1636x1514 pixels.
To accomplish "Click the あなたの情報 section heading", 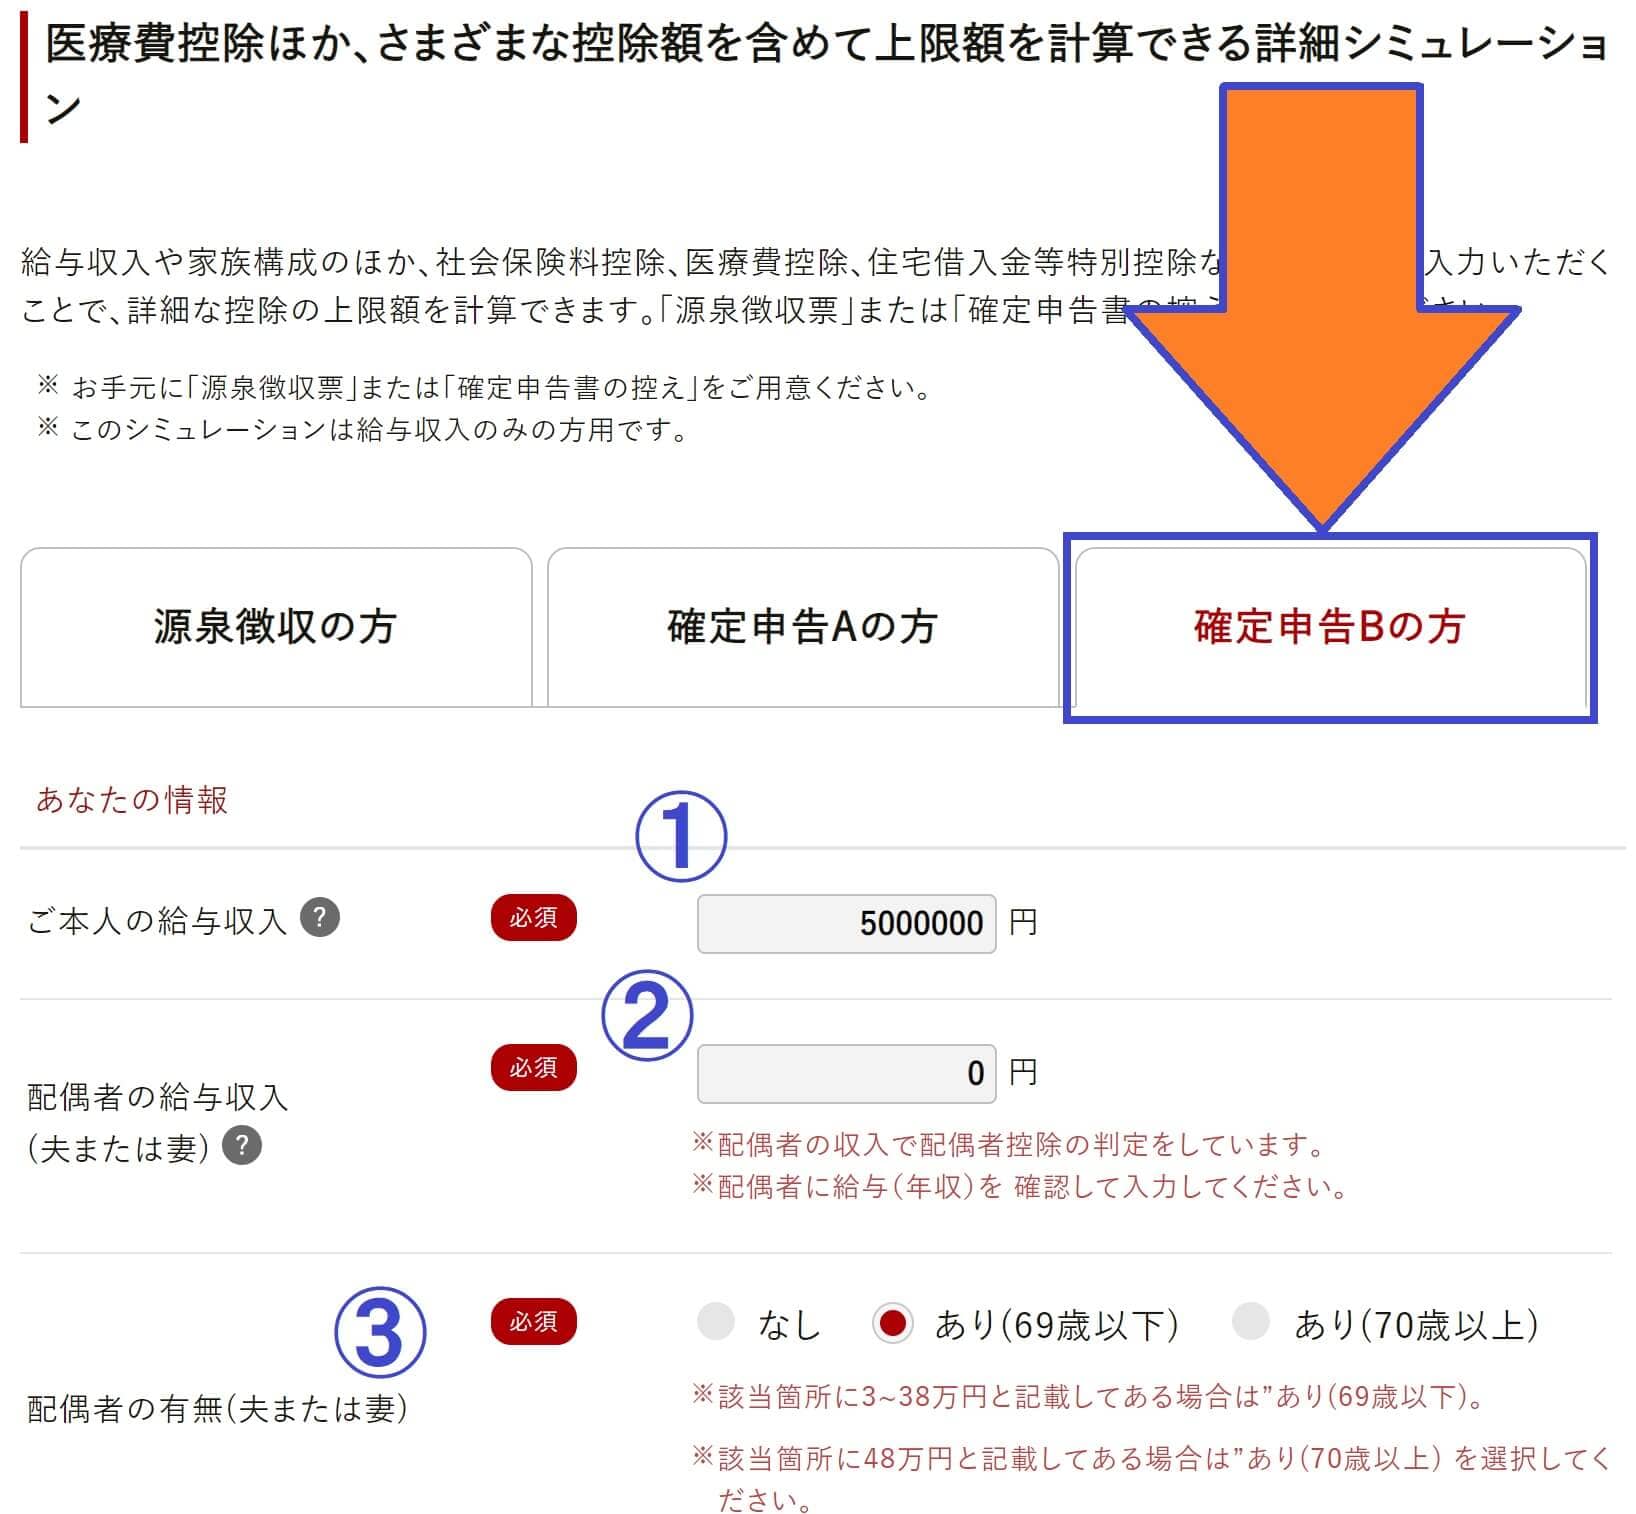I will [132, 800].
